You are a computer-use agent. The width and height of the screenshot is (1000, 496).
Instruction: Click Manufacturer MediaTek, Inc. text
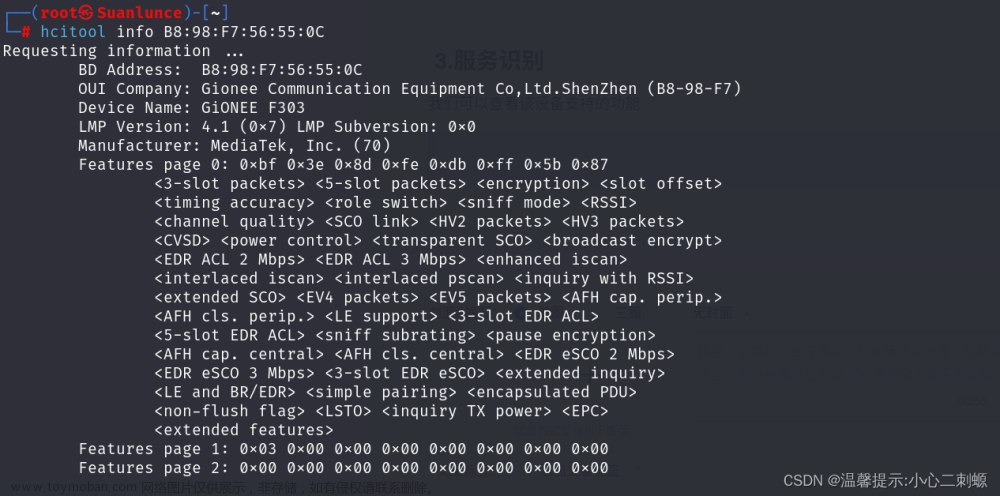[234, 145]
